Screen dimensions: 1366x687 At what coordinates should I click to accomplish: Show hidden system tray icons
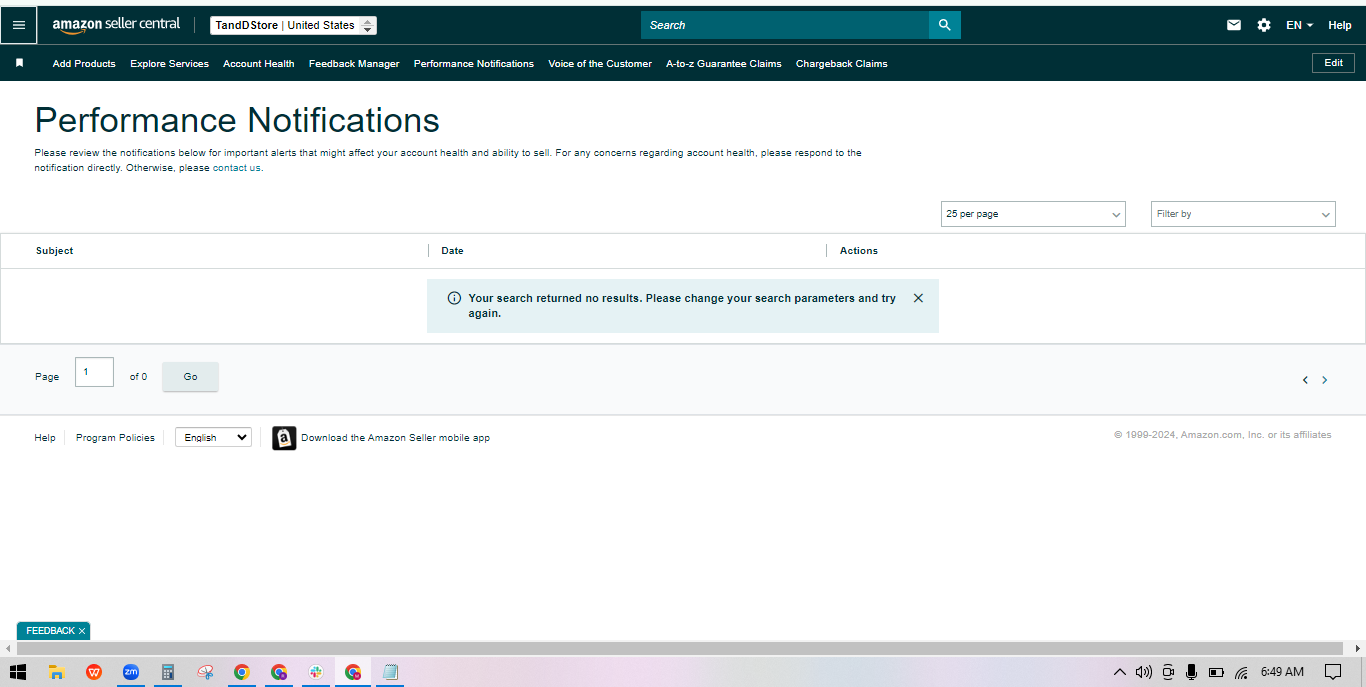coord(1120,672)
